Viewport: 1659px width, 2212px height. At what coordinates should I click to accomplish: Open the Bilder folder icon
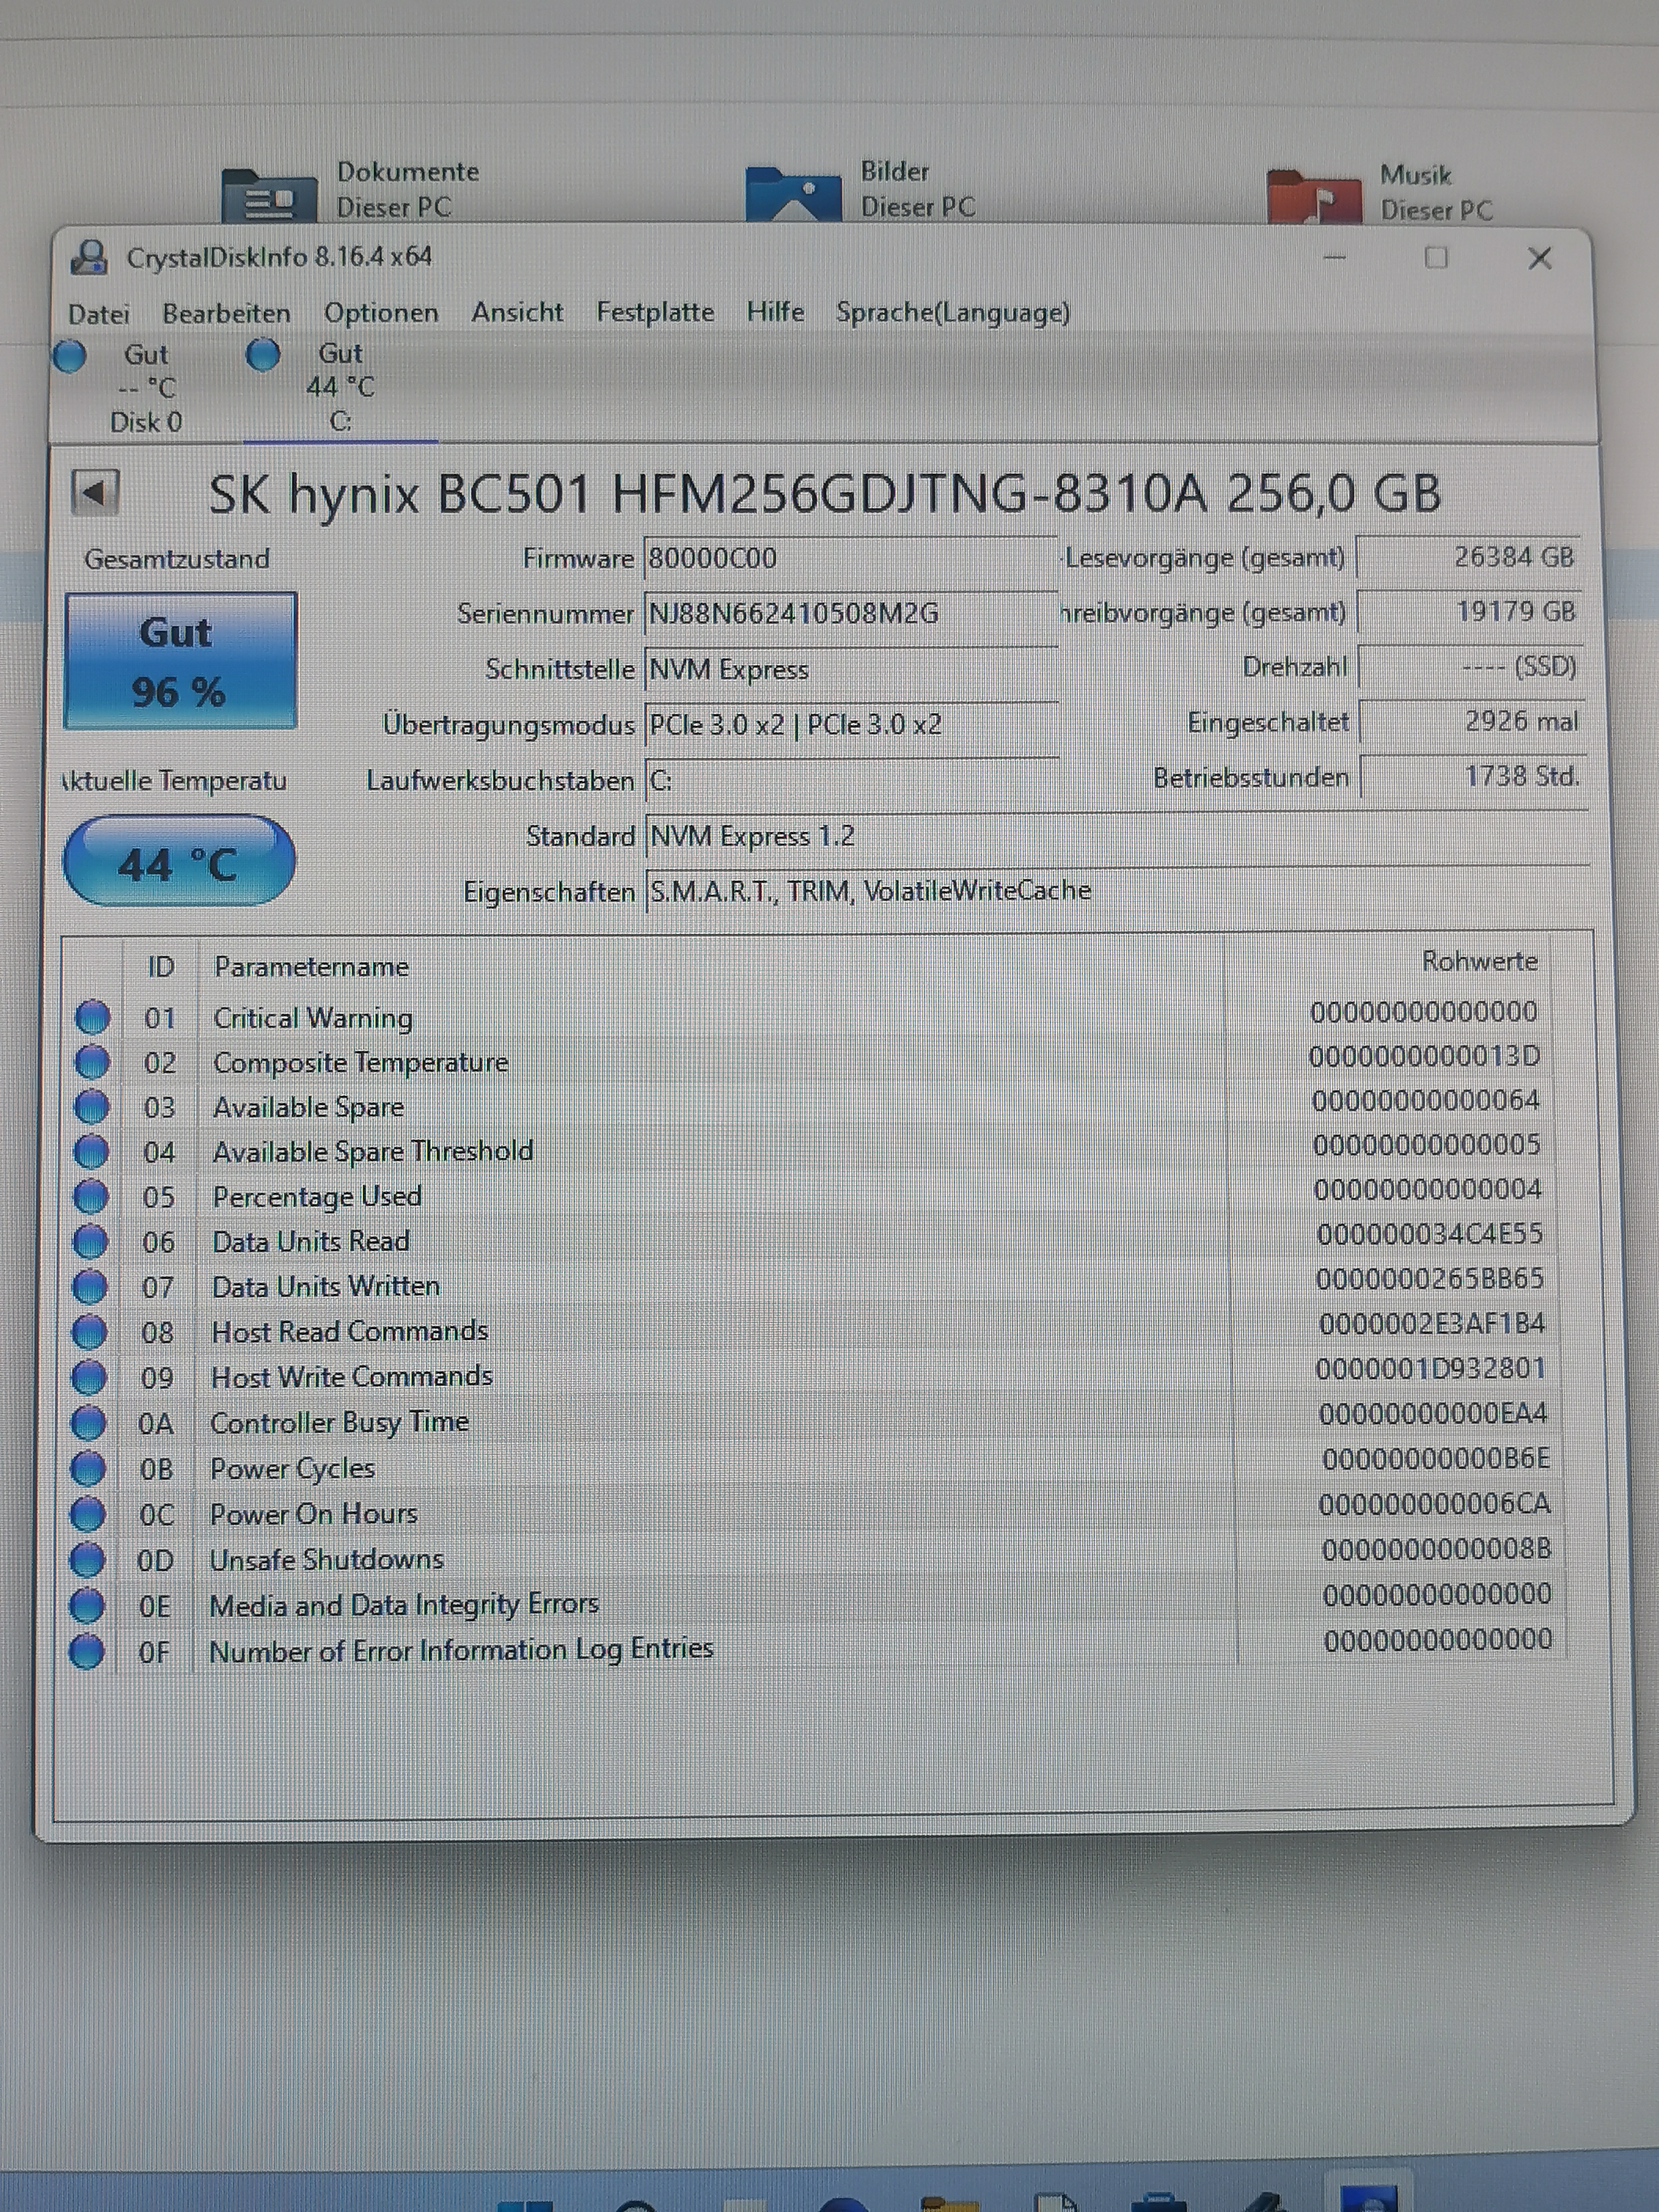click(792, 194)
